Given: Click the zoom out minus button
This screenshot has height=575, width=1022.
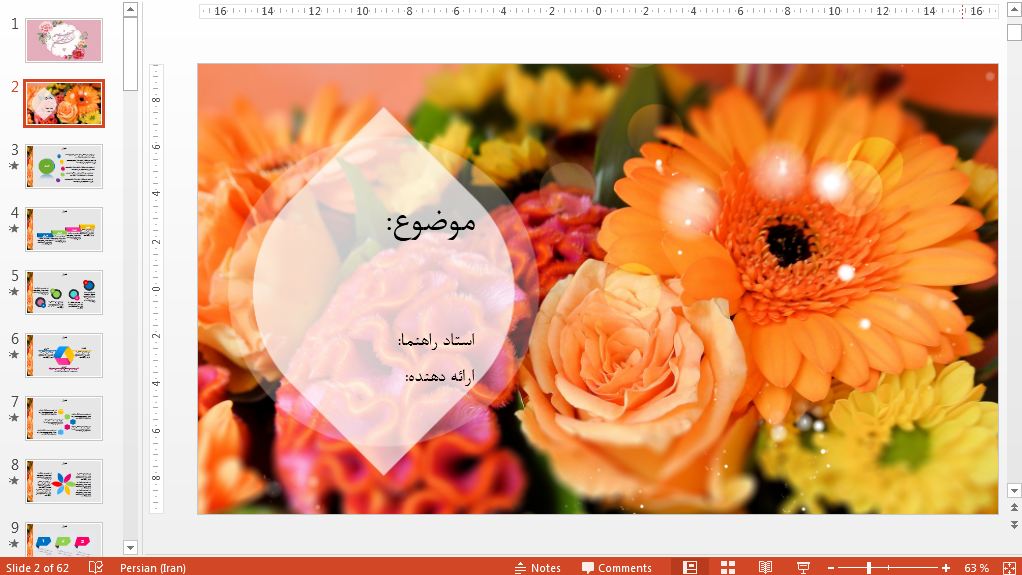Looking at the screenshot, I should [x=830, y=568].
